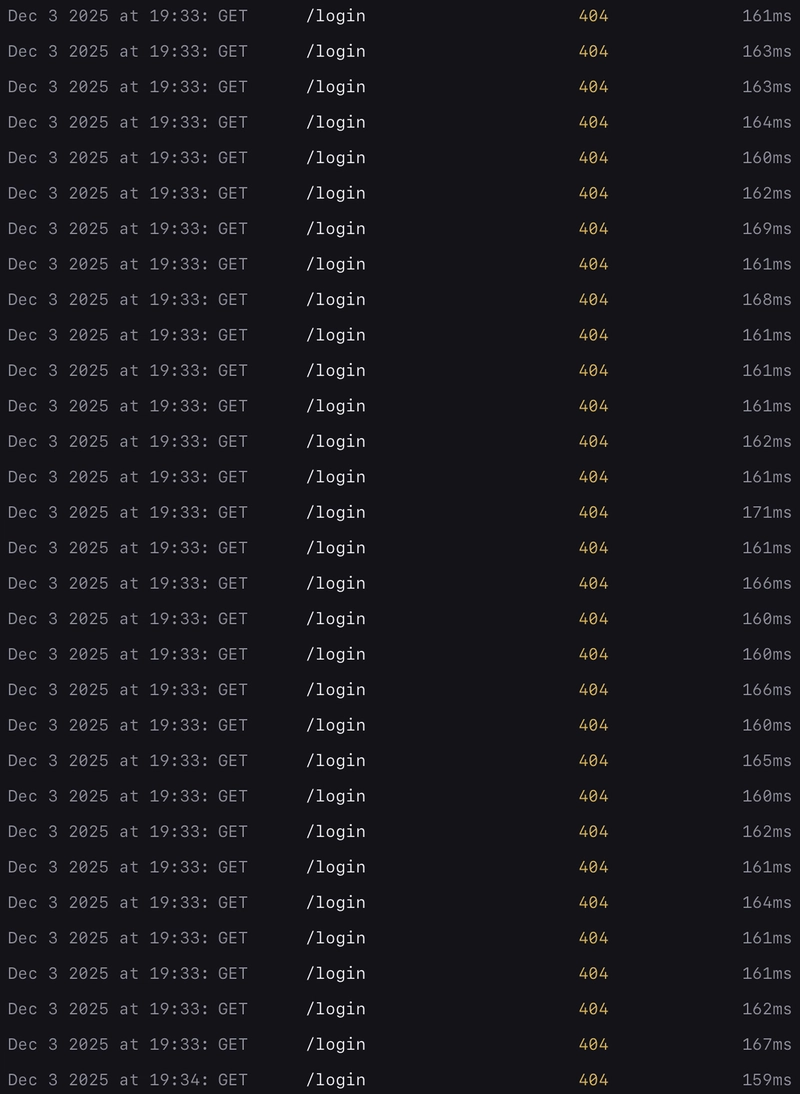This screenshot has width=800, height=1094.
Task: Click the 404 status in the 167ms row
Action: tap(593, 1045)
